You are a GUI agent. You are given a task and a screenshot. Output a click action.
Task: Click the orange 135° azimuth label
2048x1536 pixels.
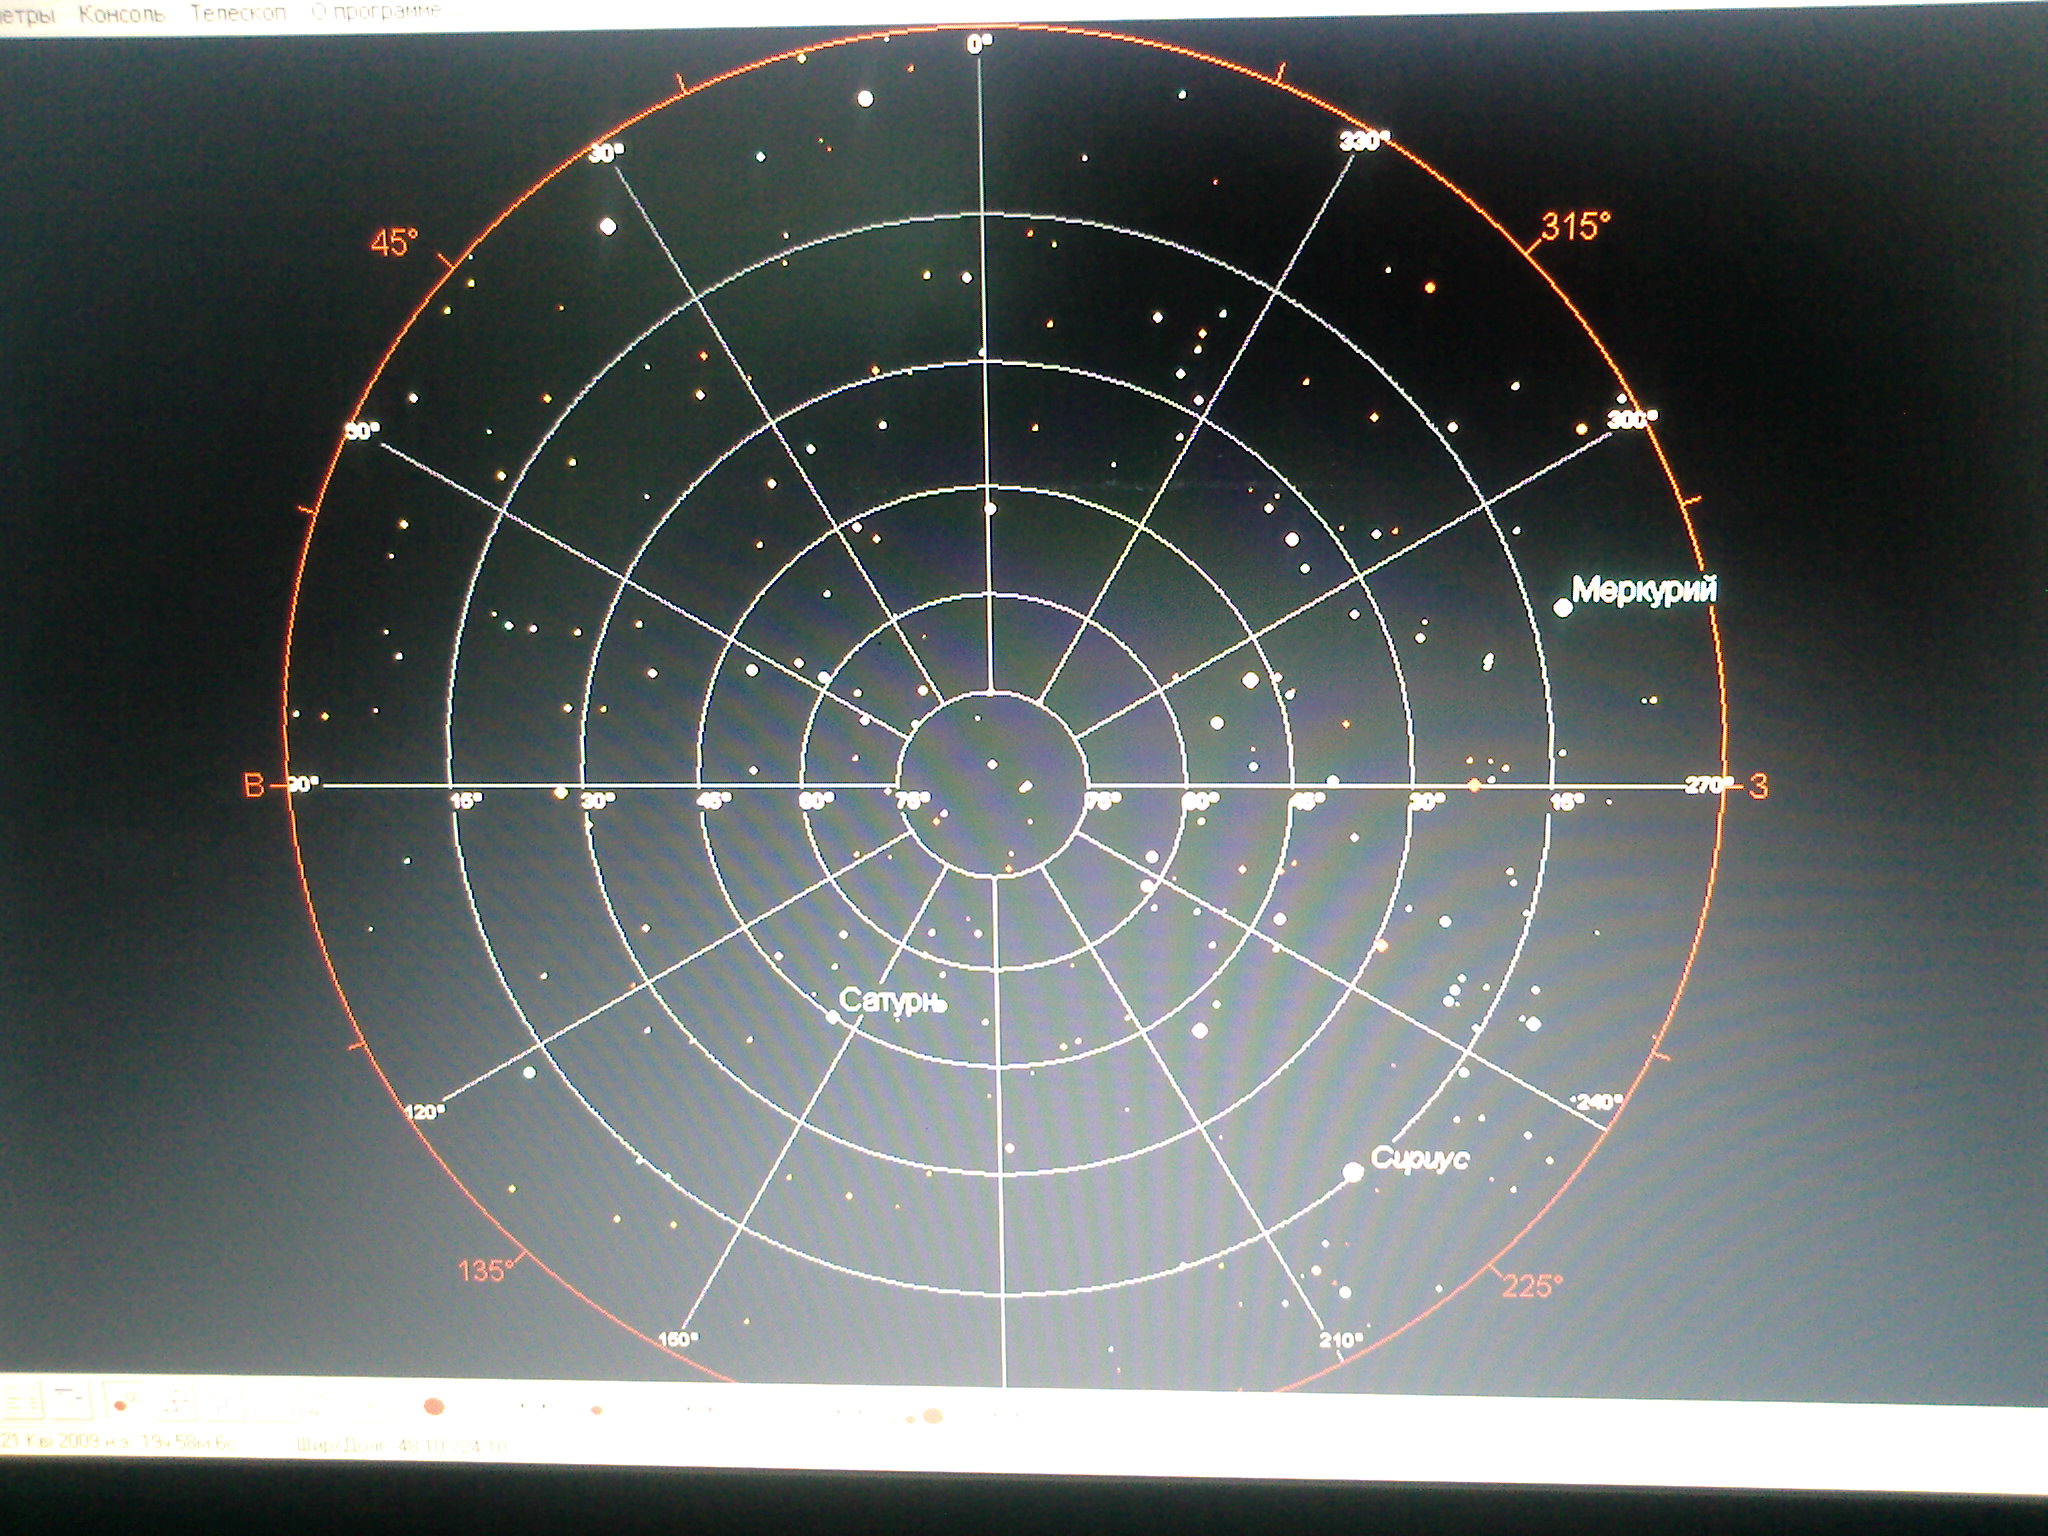point(487,1271)
